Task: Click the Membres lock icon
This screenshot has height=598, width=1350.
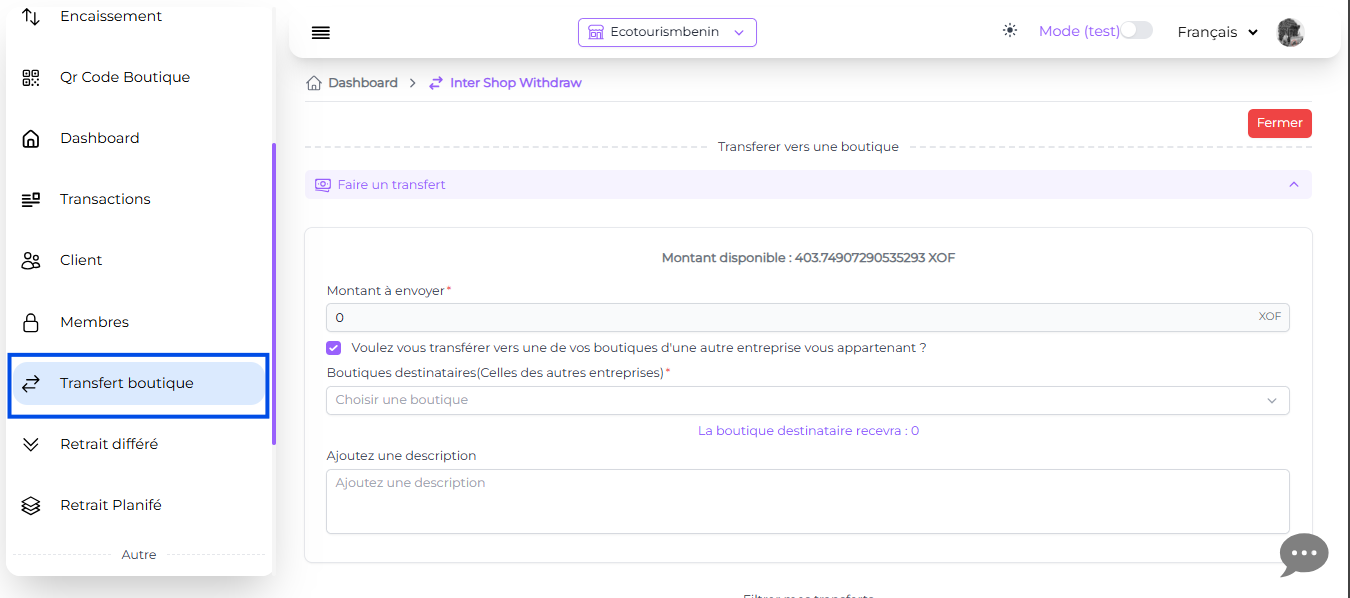Action: pos(31,322)
